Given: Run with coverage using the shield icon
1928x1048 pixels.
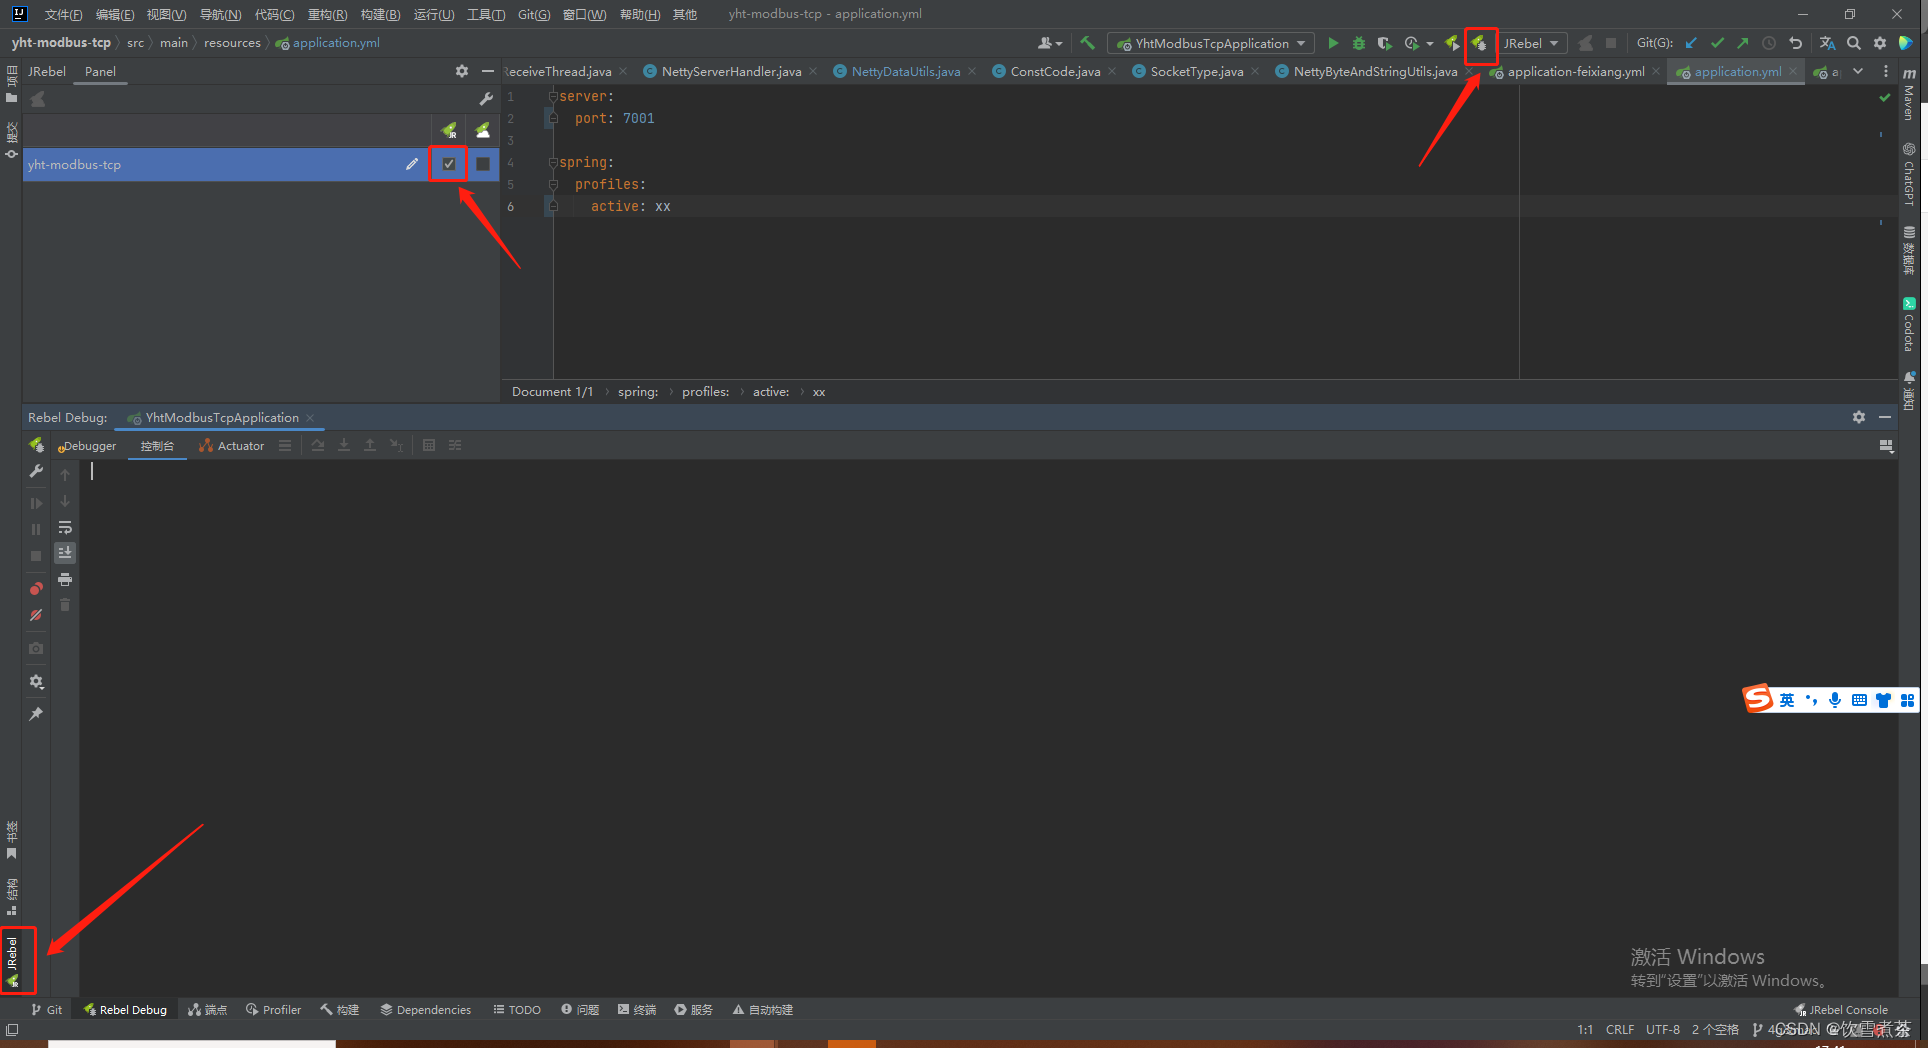Looking at the screenshot, I should click(x=1384, y=43).
